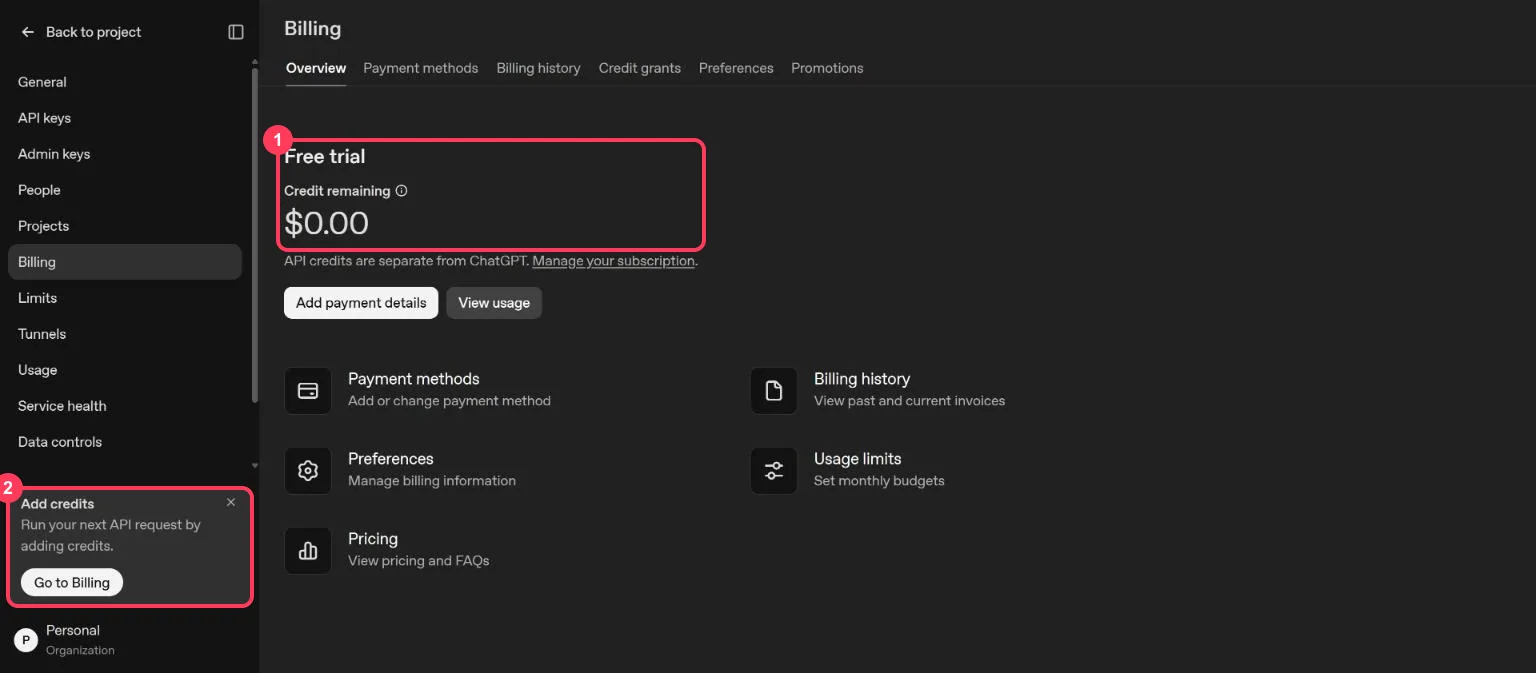The image size is (1536, 673).
Task: Click the sidebar scrollbar thumb
Action: coord(254,235)
